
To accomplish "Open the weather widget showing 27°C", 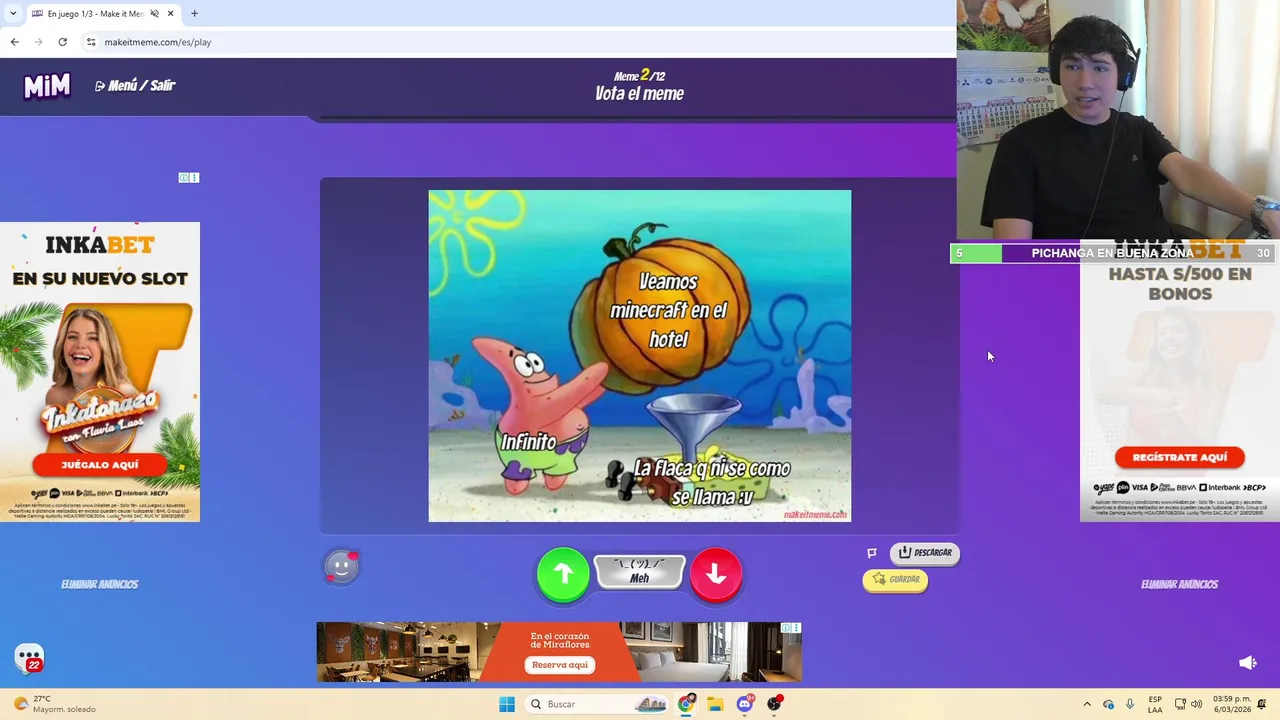I will pyautogui.click(x=55, y=704).
